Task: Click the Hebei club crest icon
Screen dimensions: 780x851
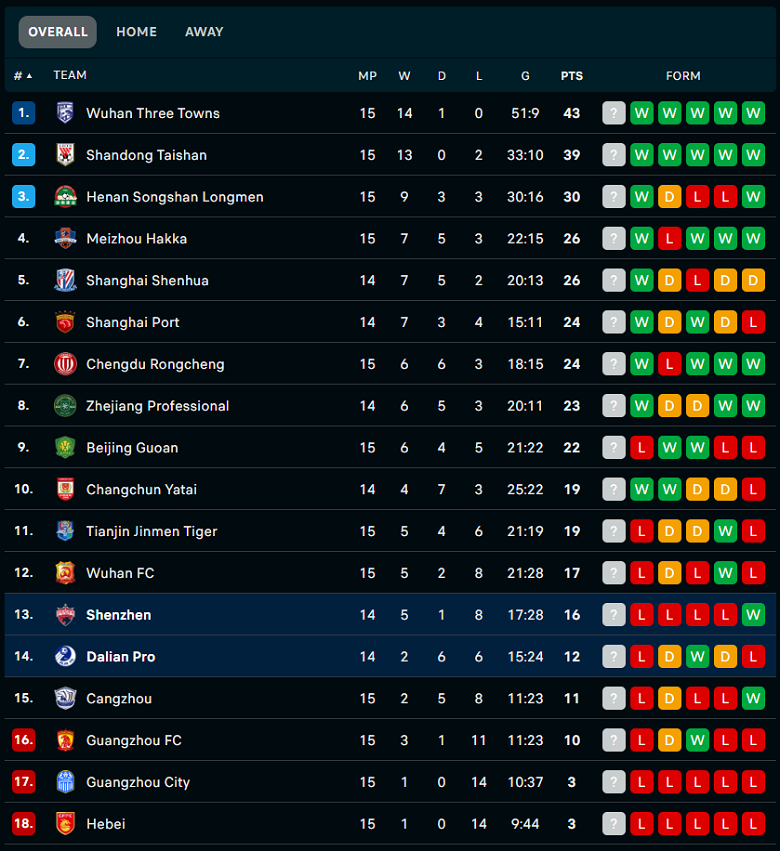Action: click(x=65, y=823)
